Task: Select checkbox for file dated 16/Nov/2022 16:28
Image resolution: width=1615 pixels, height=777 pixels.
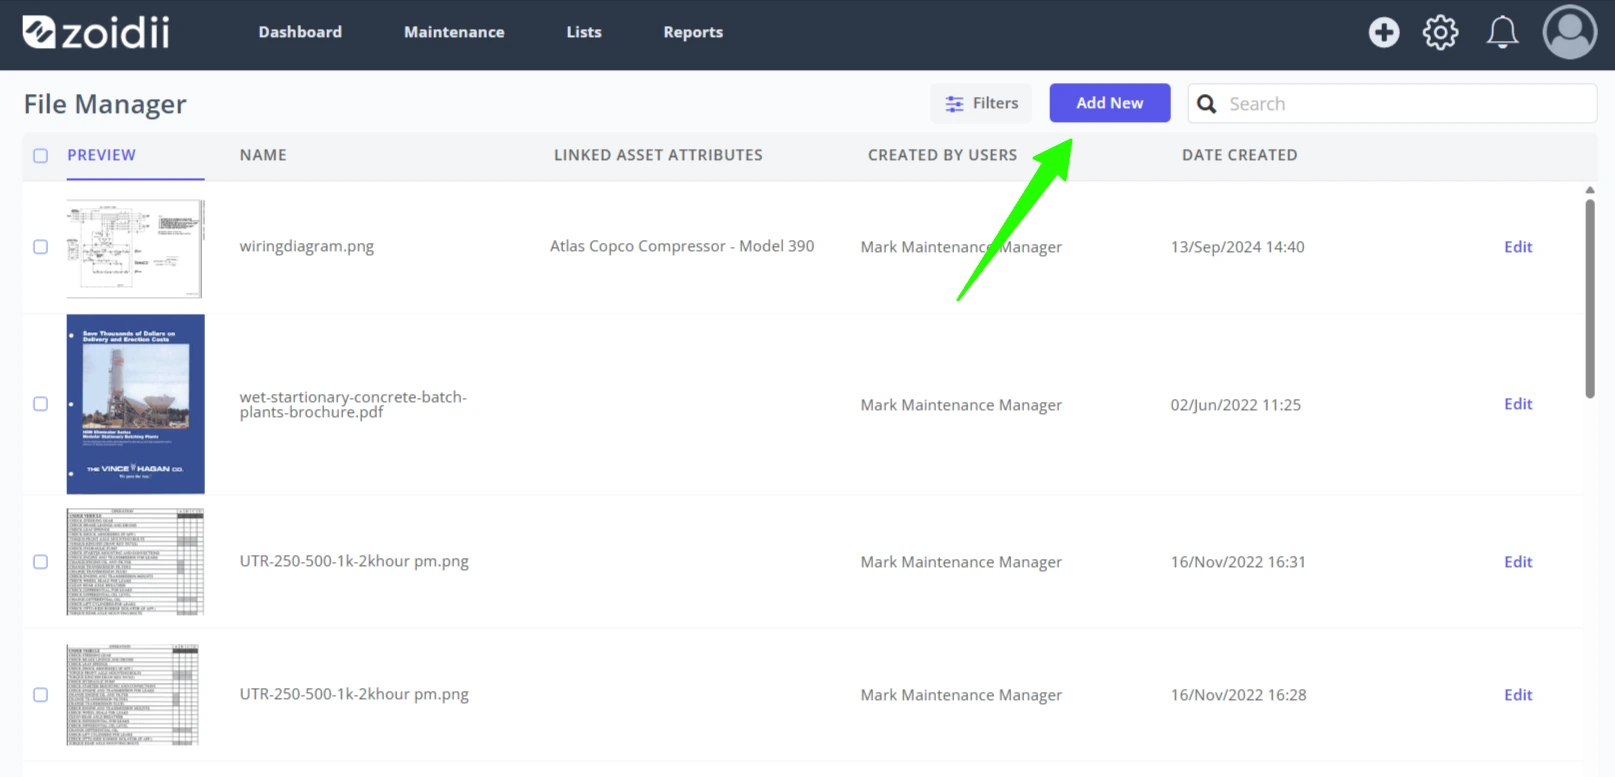Action: click(x=41, y=695)
